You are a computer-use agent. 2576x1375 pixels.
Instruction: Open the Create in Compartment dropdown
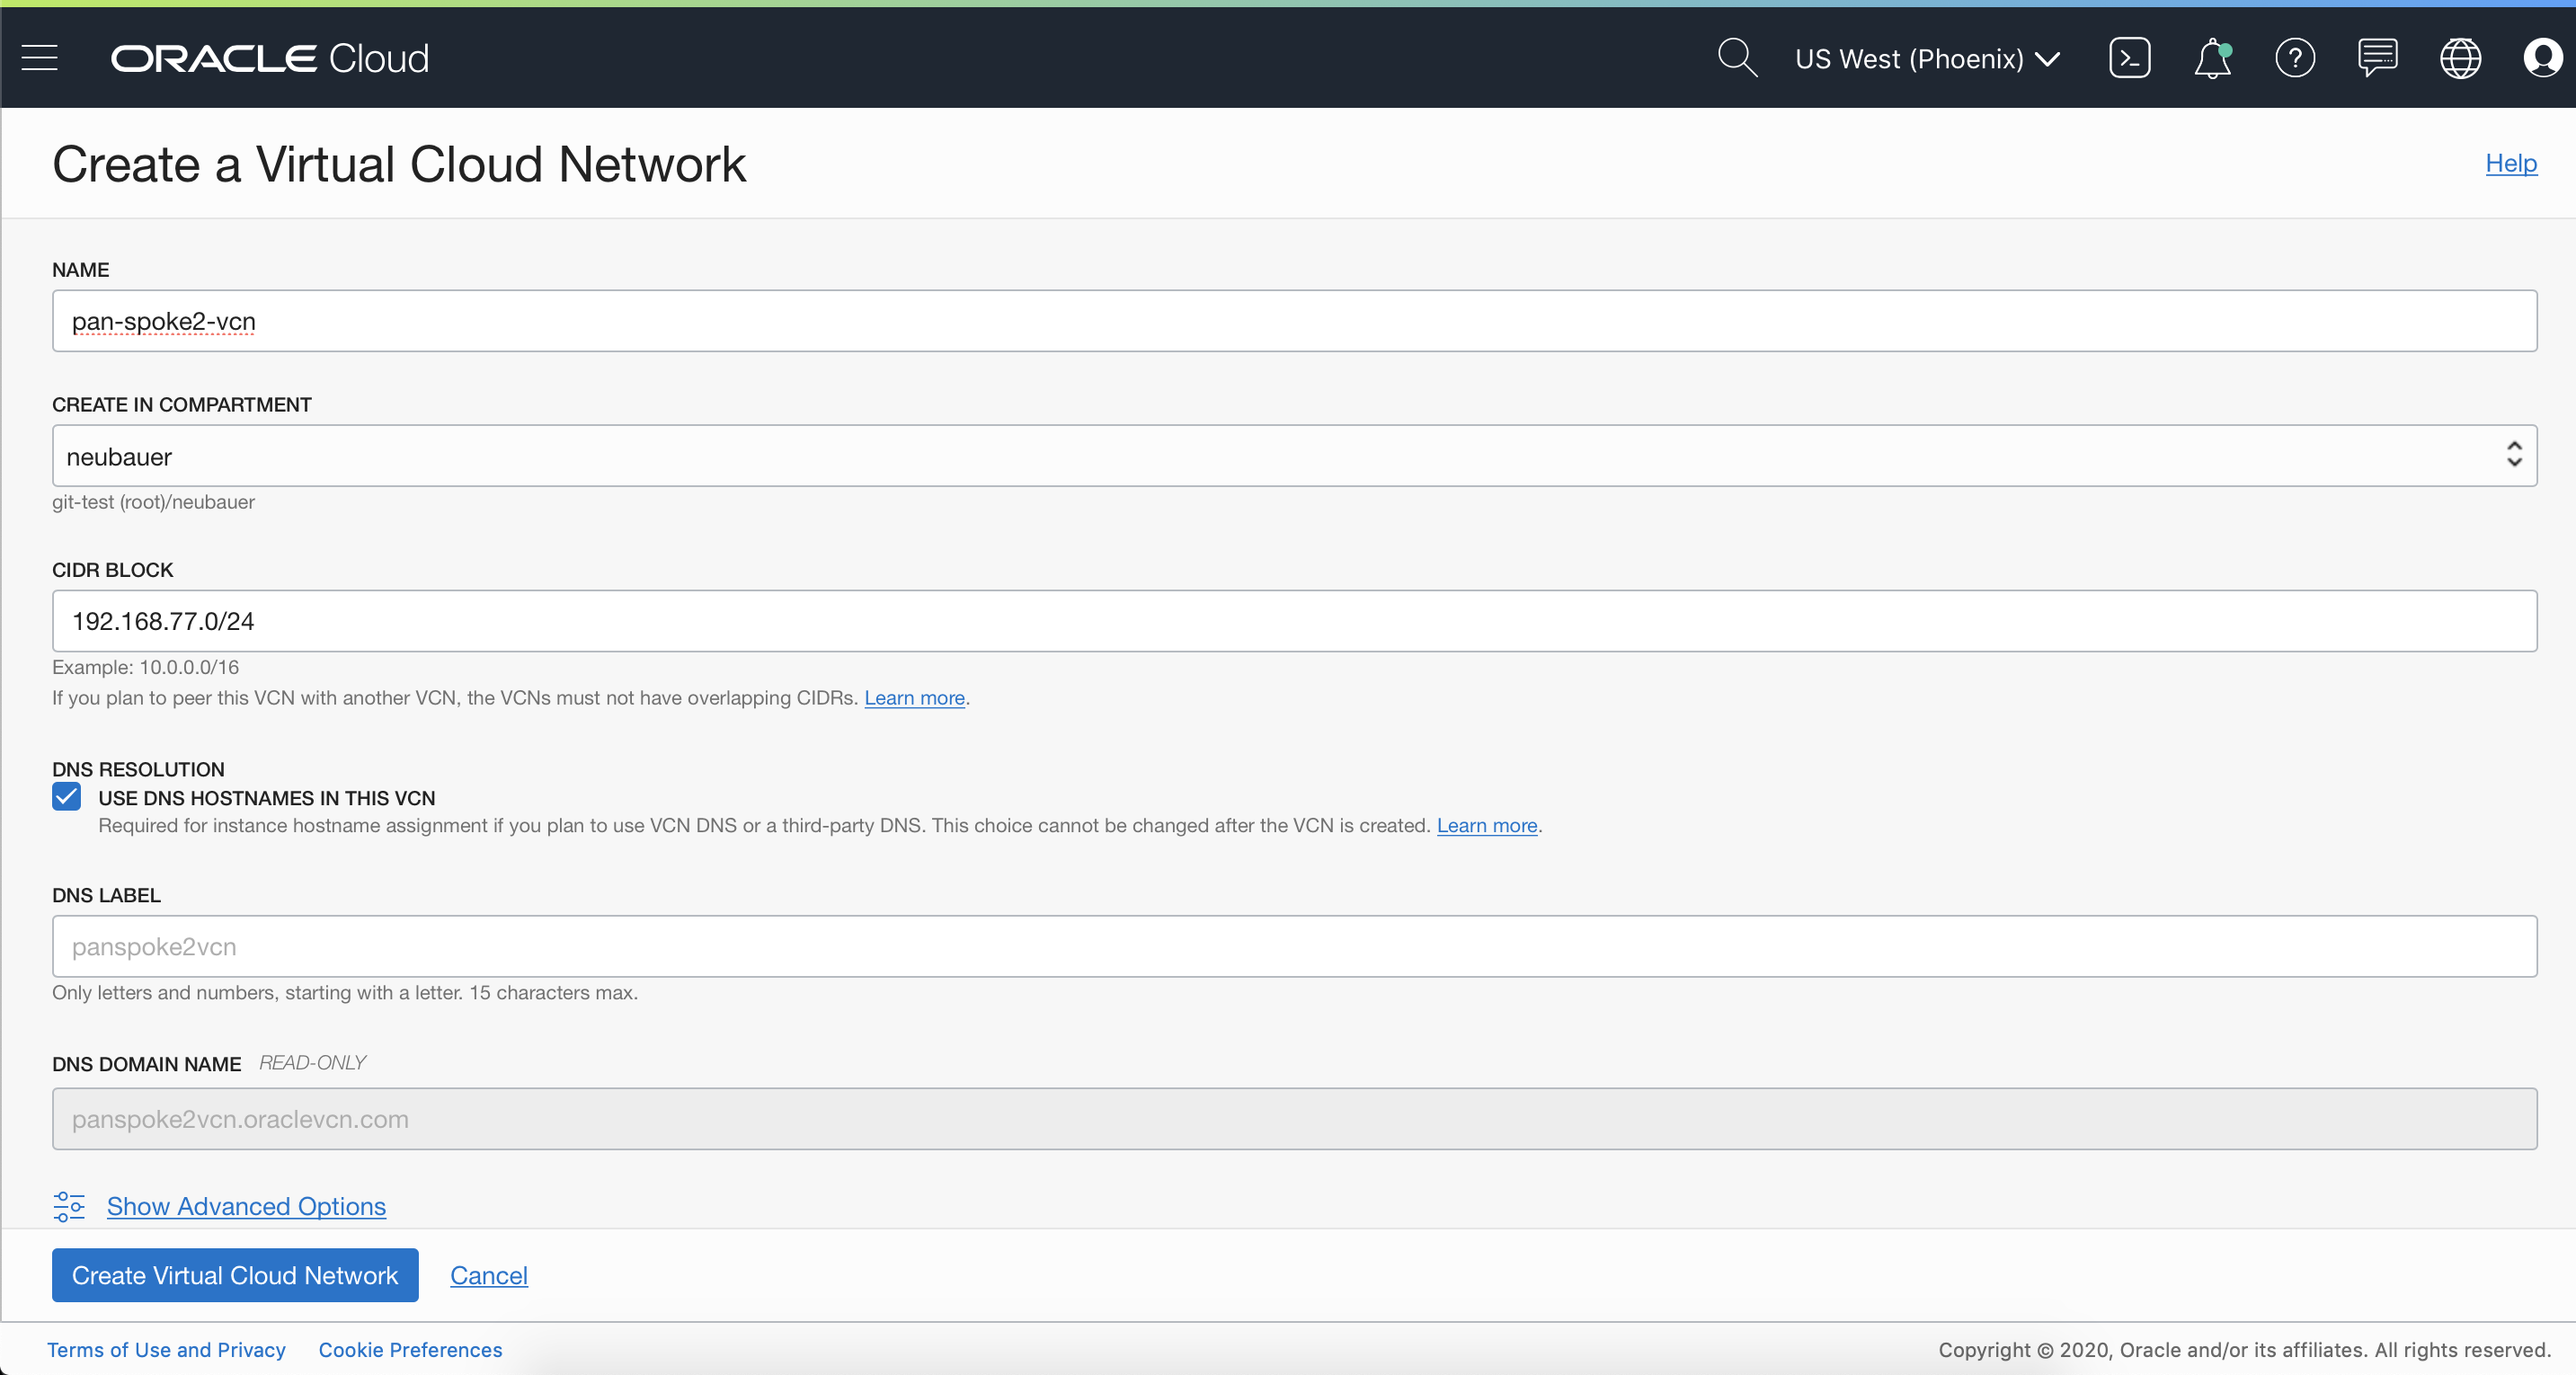pyautogui.click(x=1294, y=456)
